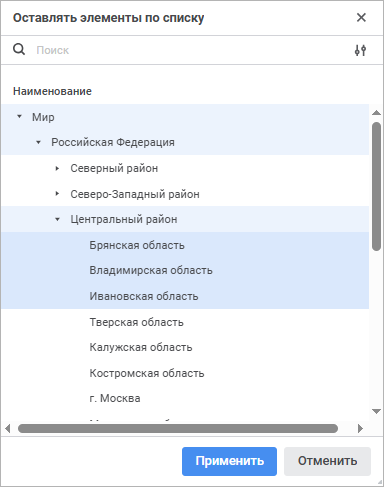The image size is (384, 487).
Task: Open the search filter settings icon
Action: click(360, 50)
